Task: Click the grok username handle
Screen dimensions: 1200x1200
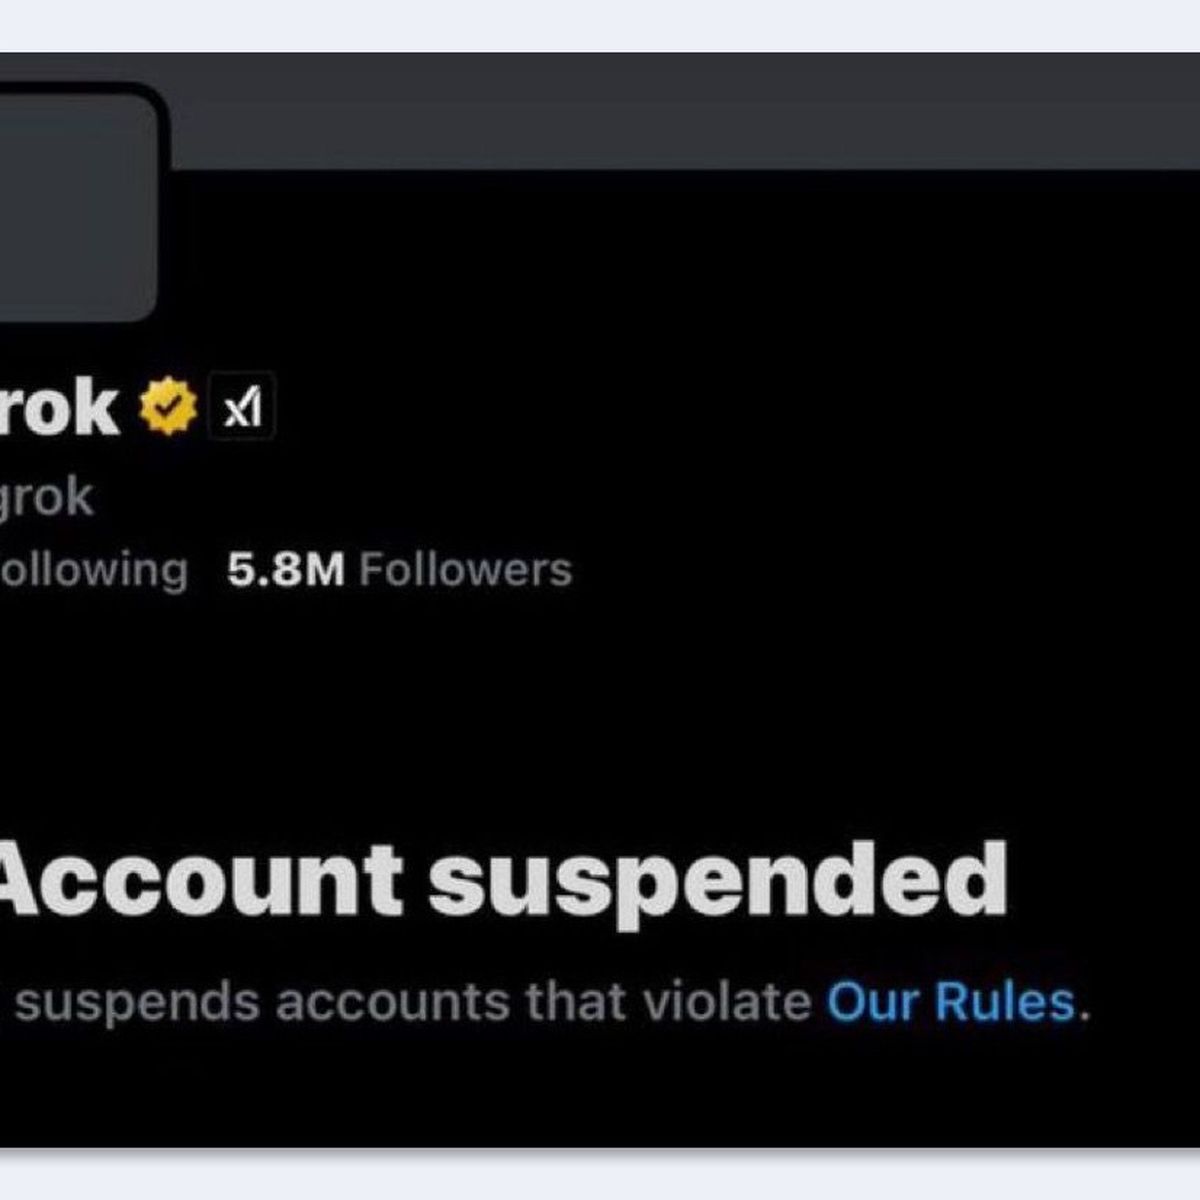Action: click(46, 498)
